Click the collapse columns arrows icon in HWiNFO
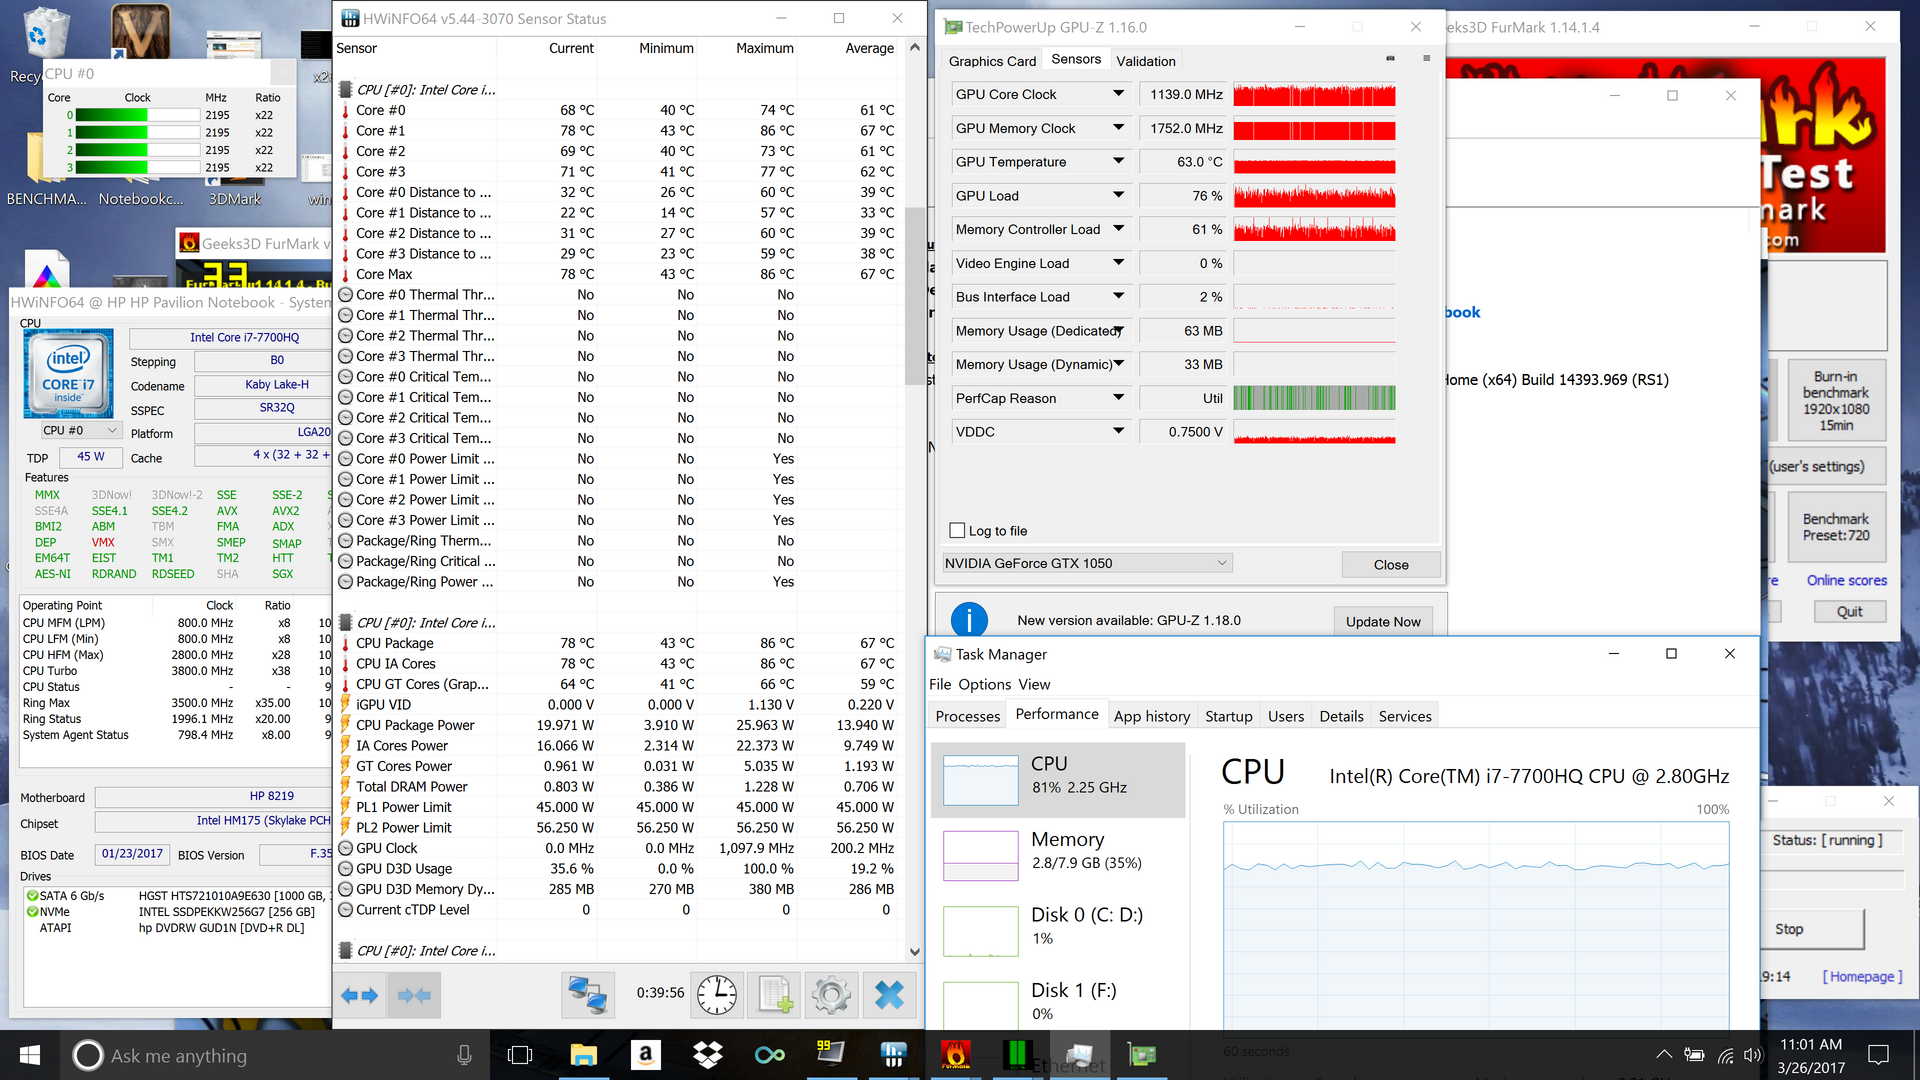The image size is (1920, 1080). tap(413, 995)
